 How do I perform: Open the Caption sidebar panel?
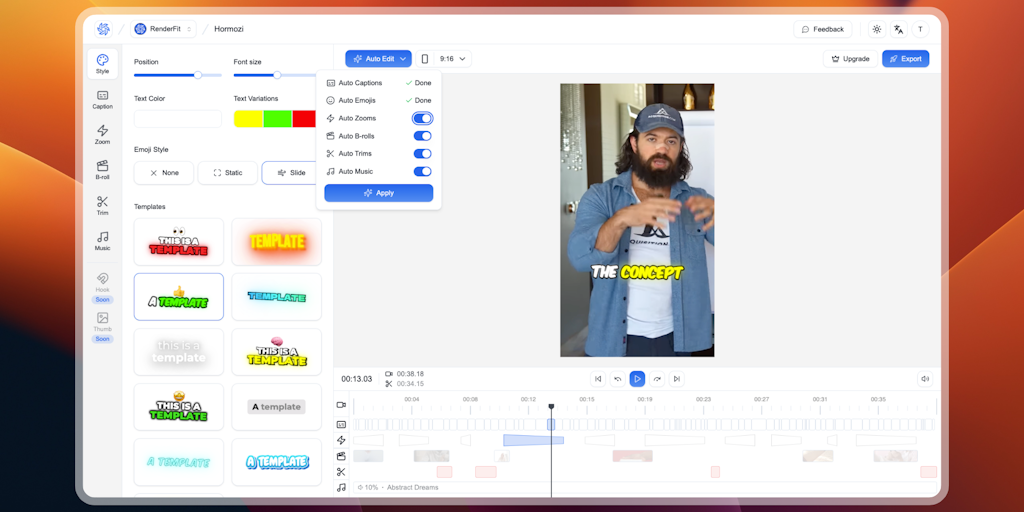[103, 99]
